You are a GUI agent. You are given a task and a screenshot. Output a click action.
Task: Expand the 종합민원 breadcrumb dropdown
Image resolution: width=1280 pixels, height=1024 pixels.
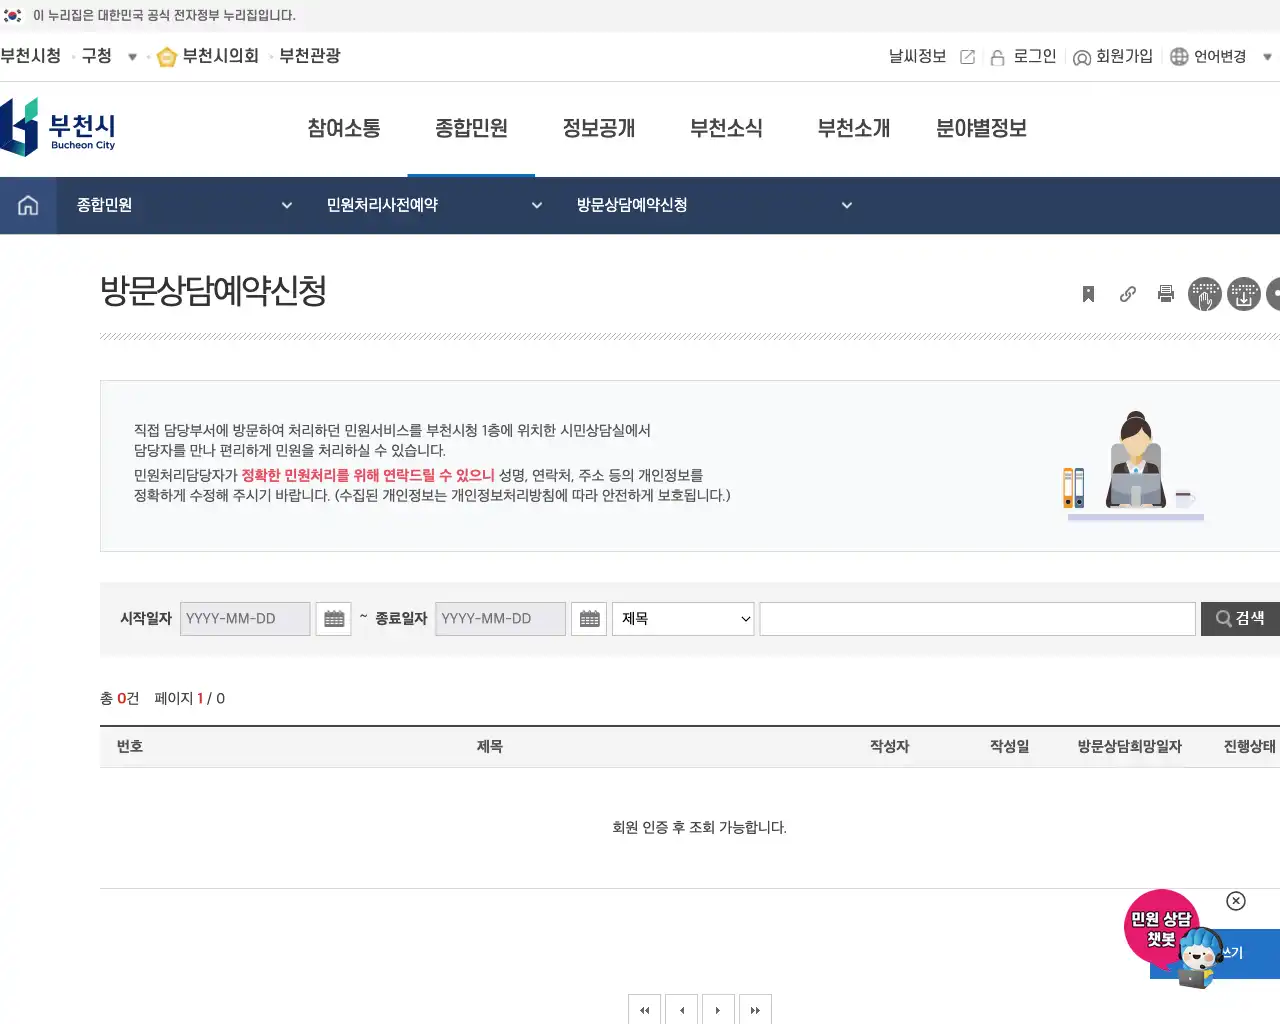point(286,205)
